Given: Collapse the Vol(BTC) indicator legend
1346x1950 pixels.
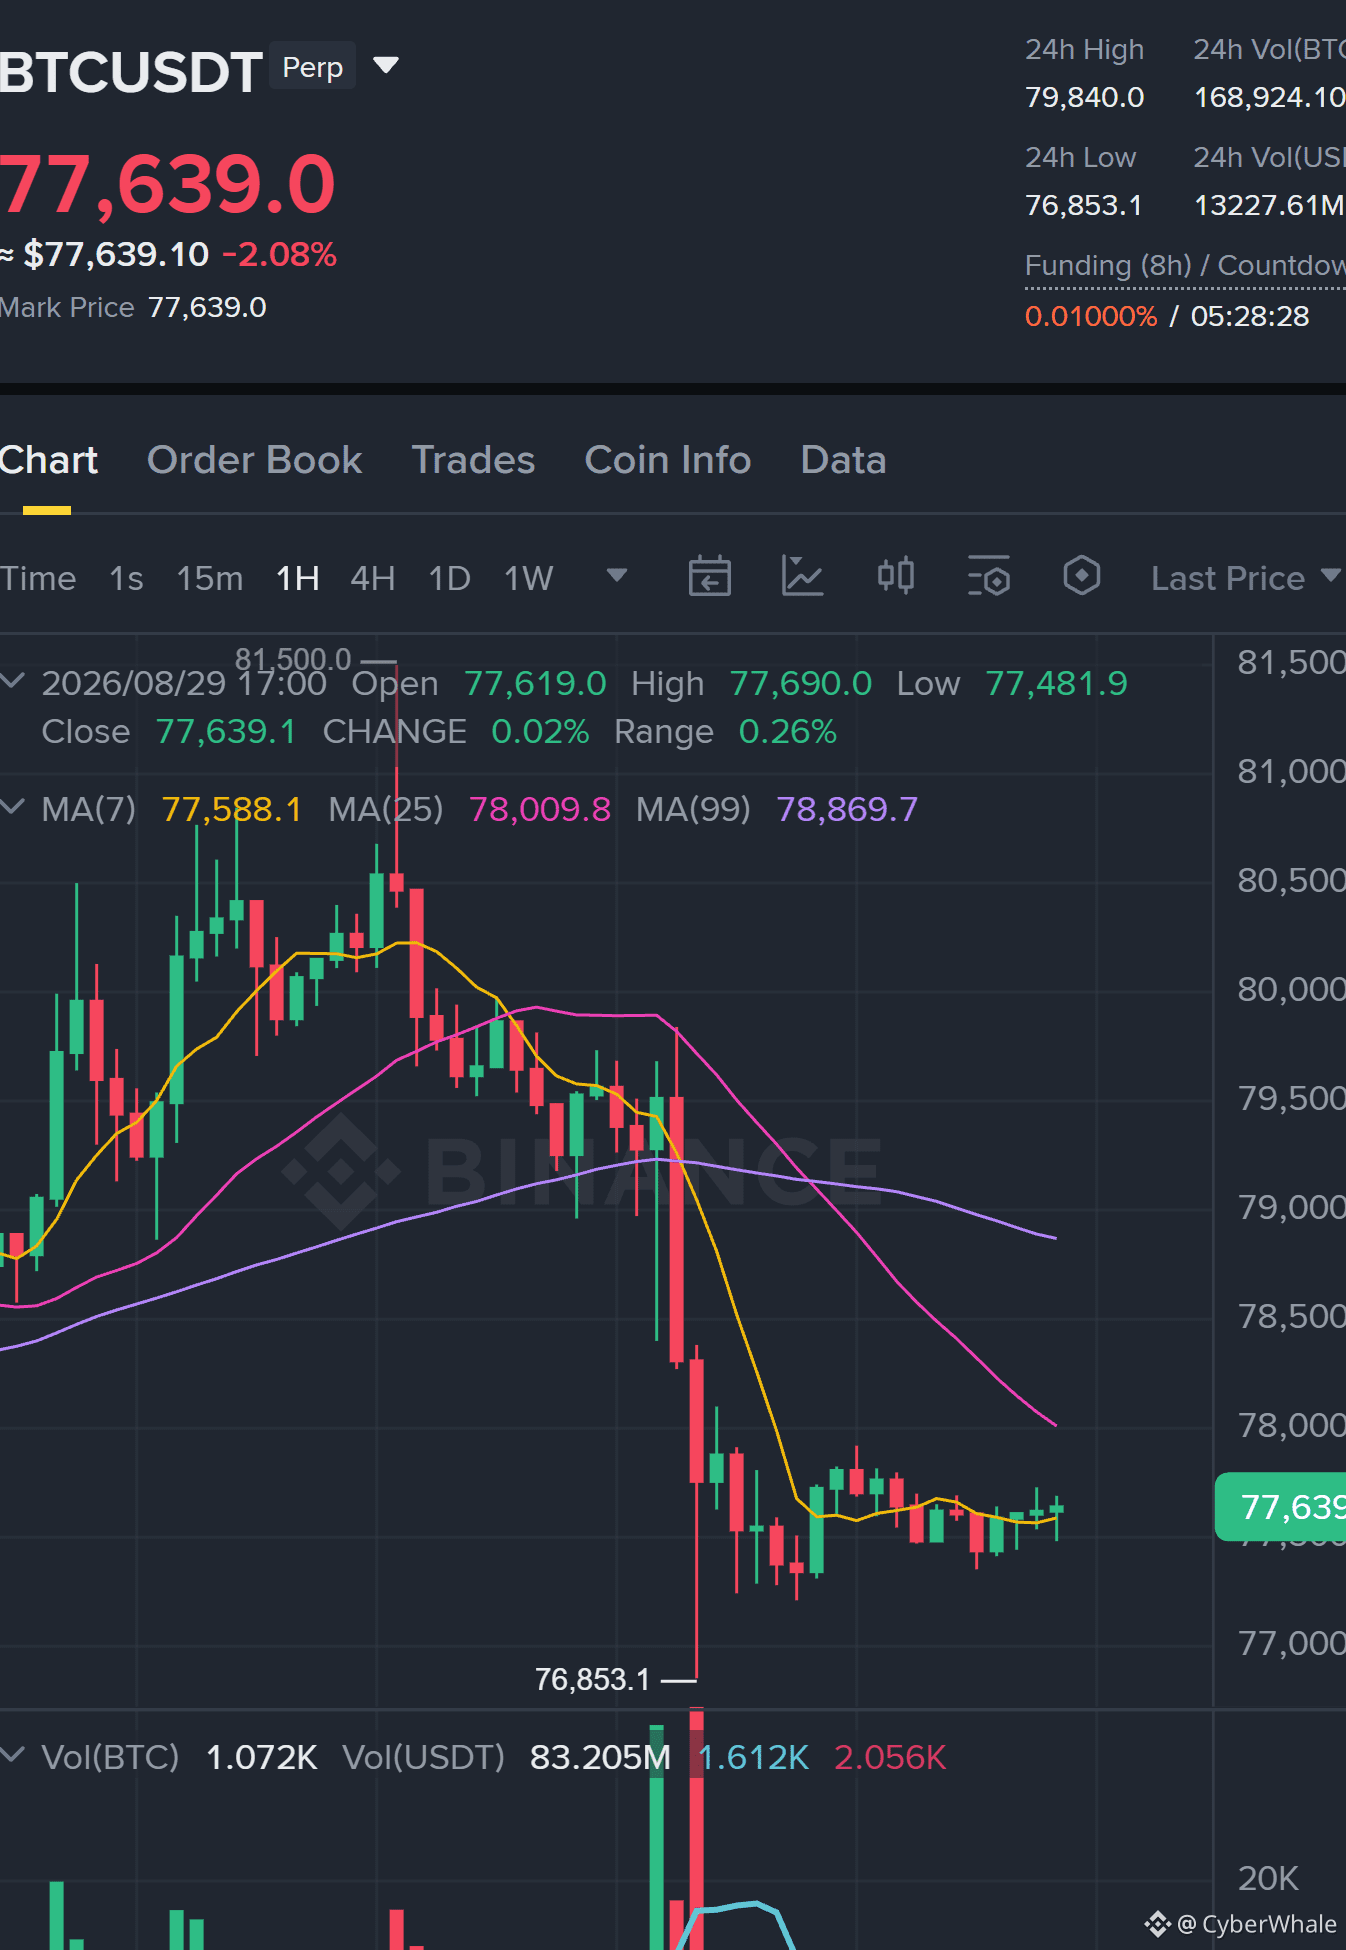Looking at the screenshot, I should pos(13,1756).
